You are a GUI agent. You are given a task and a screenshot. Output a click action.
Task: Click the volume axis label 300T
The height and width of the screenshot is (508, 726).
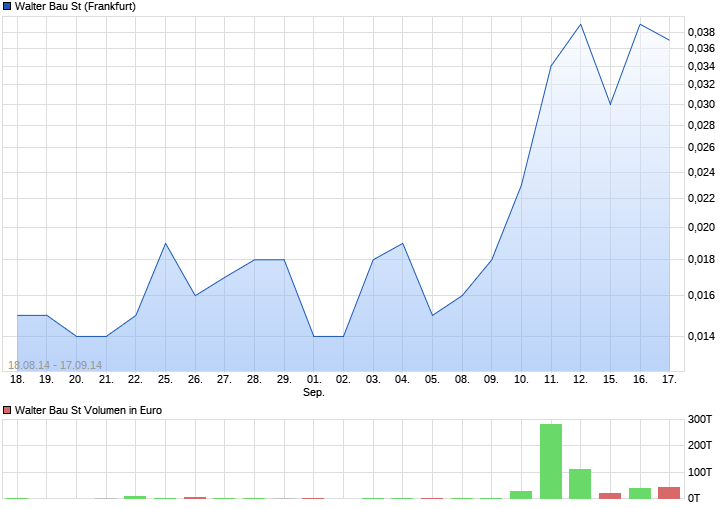point(700,419)
